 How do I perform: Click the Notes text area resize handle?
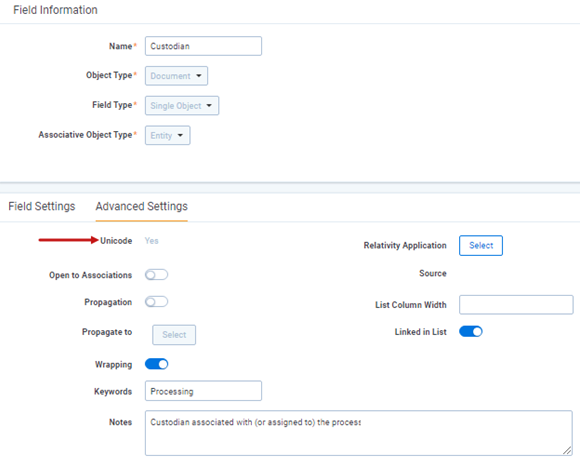click(x=567, y=450)
